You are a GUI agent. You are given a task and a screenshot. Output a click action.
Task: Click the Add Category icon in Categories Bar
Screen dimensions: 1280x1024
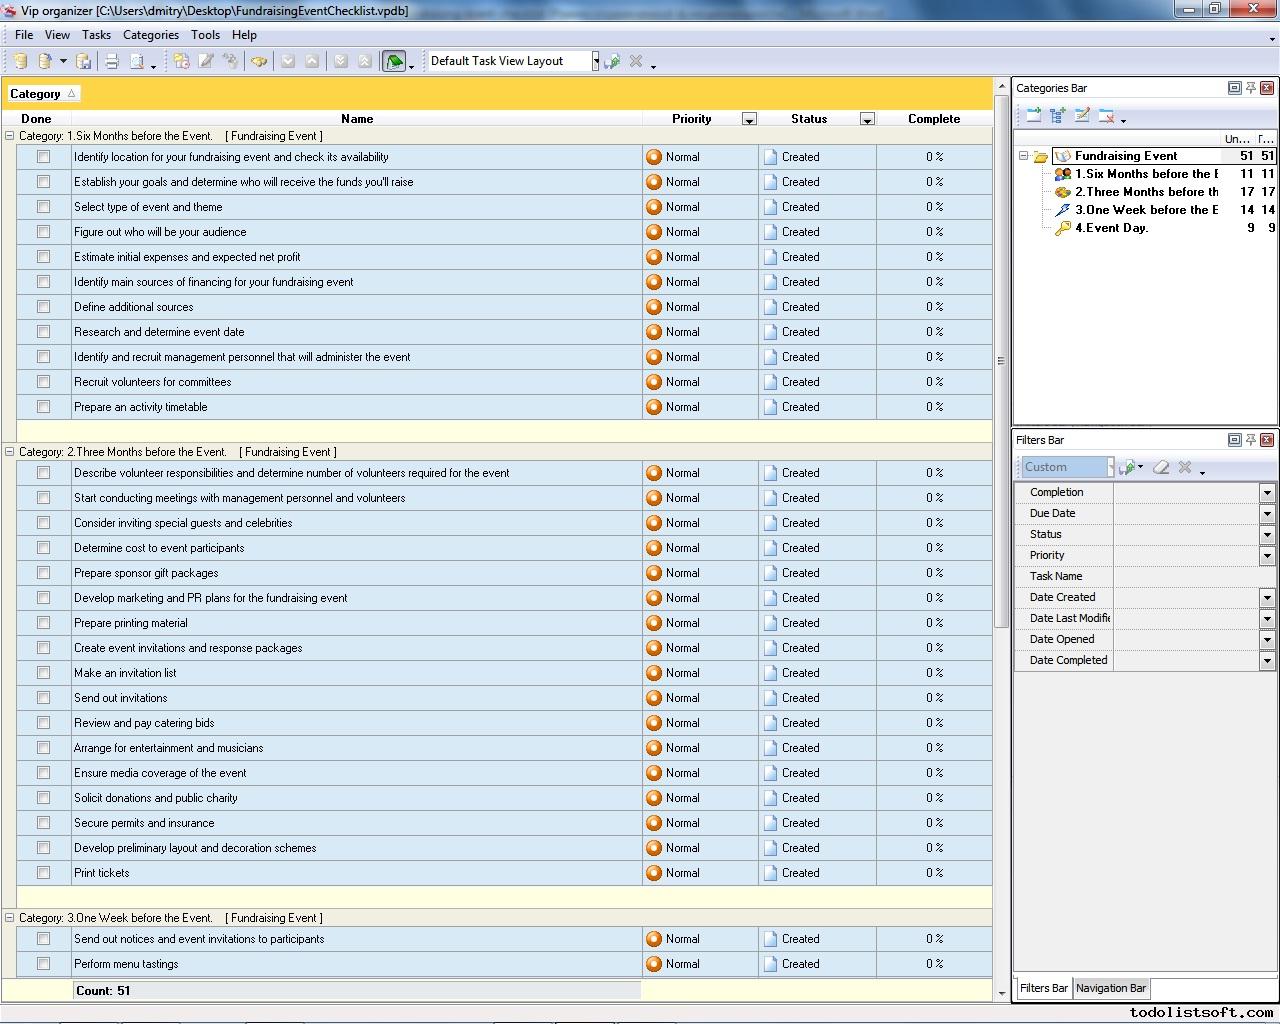coord(1033,116)
